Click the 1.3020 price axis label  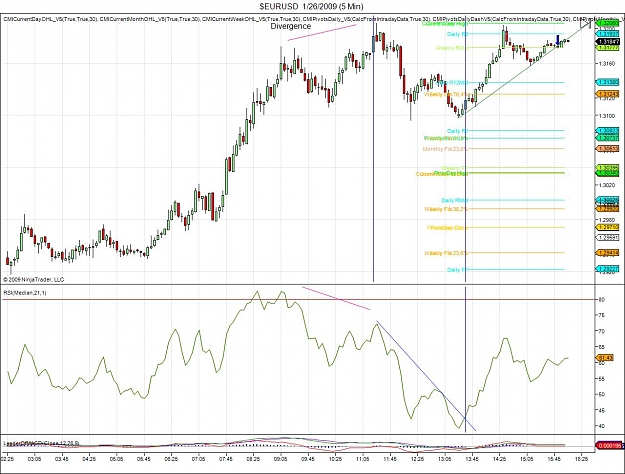pyautogui.click(x=607, y=185)
